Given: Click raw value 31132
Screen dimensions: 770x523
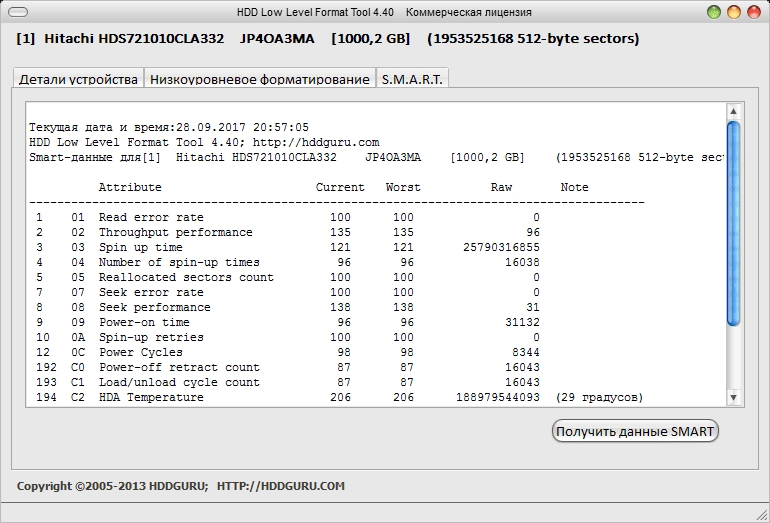Looking at the screenshot, I should click(522, 322).
